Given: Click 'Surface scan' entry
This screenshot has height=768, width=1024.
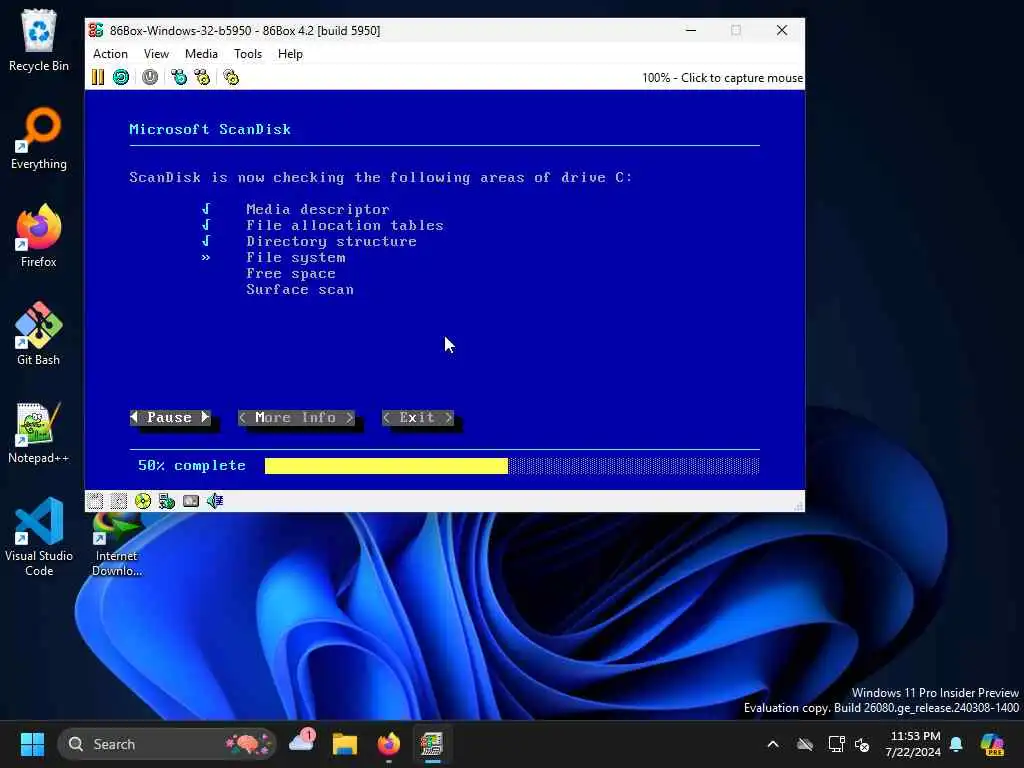Looking at the screenshot, I should [x=300, y=289].
